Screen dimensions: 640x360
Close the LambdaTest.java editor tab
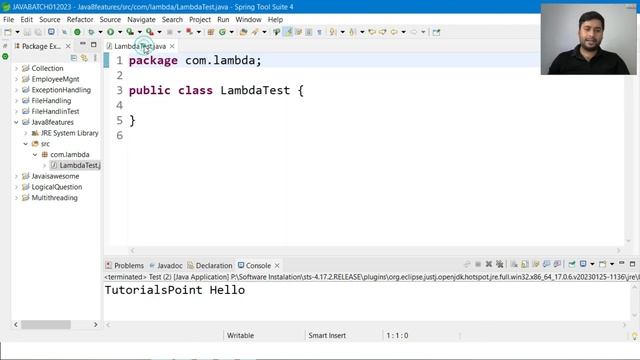coord(172,46)
